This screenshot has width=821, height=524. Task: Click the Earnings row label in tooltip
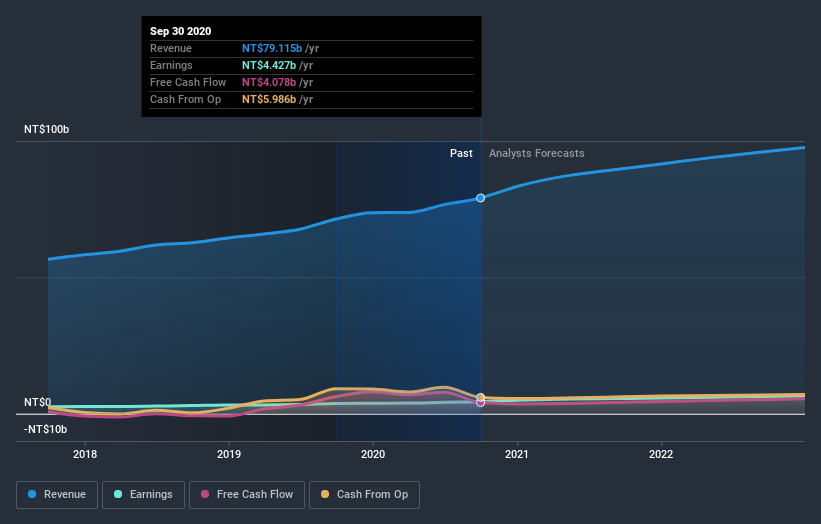click(171, 65)
